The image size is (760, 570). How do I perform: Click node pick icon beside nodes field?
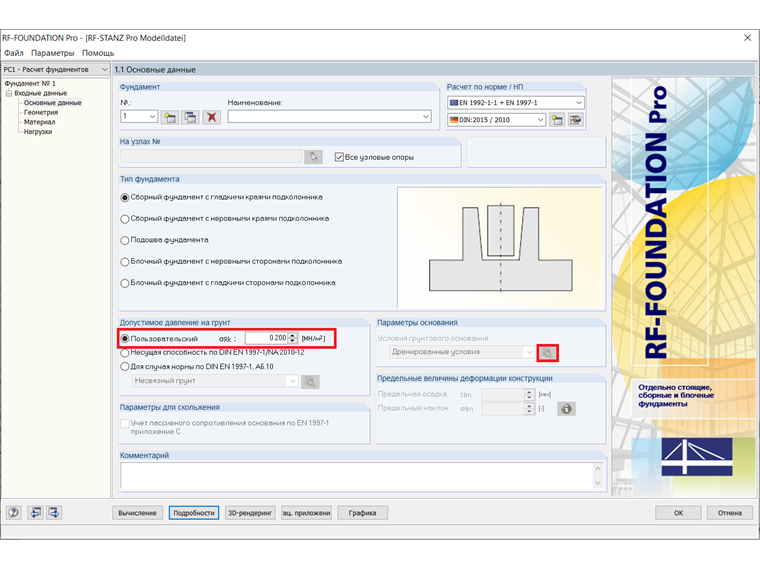coord(314,157)
